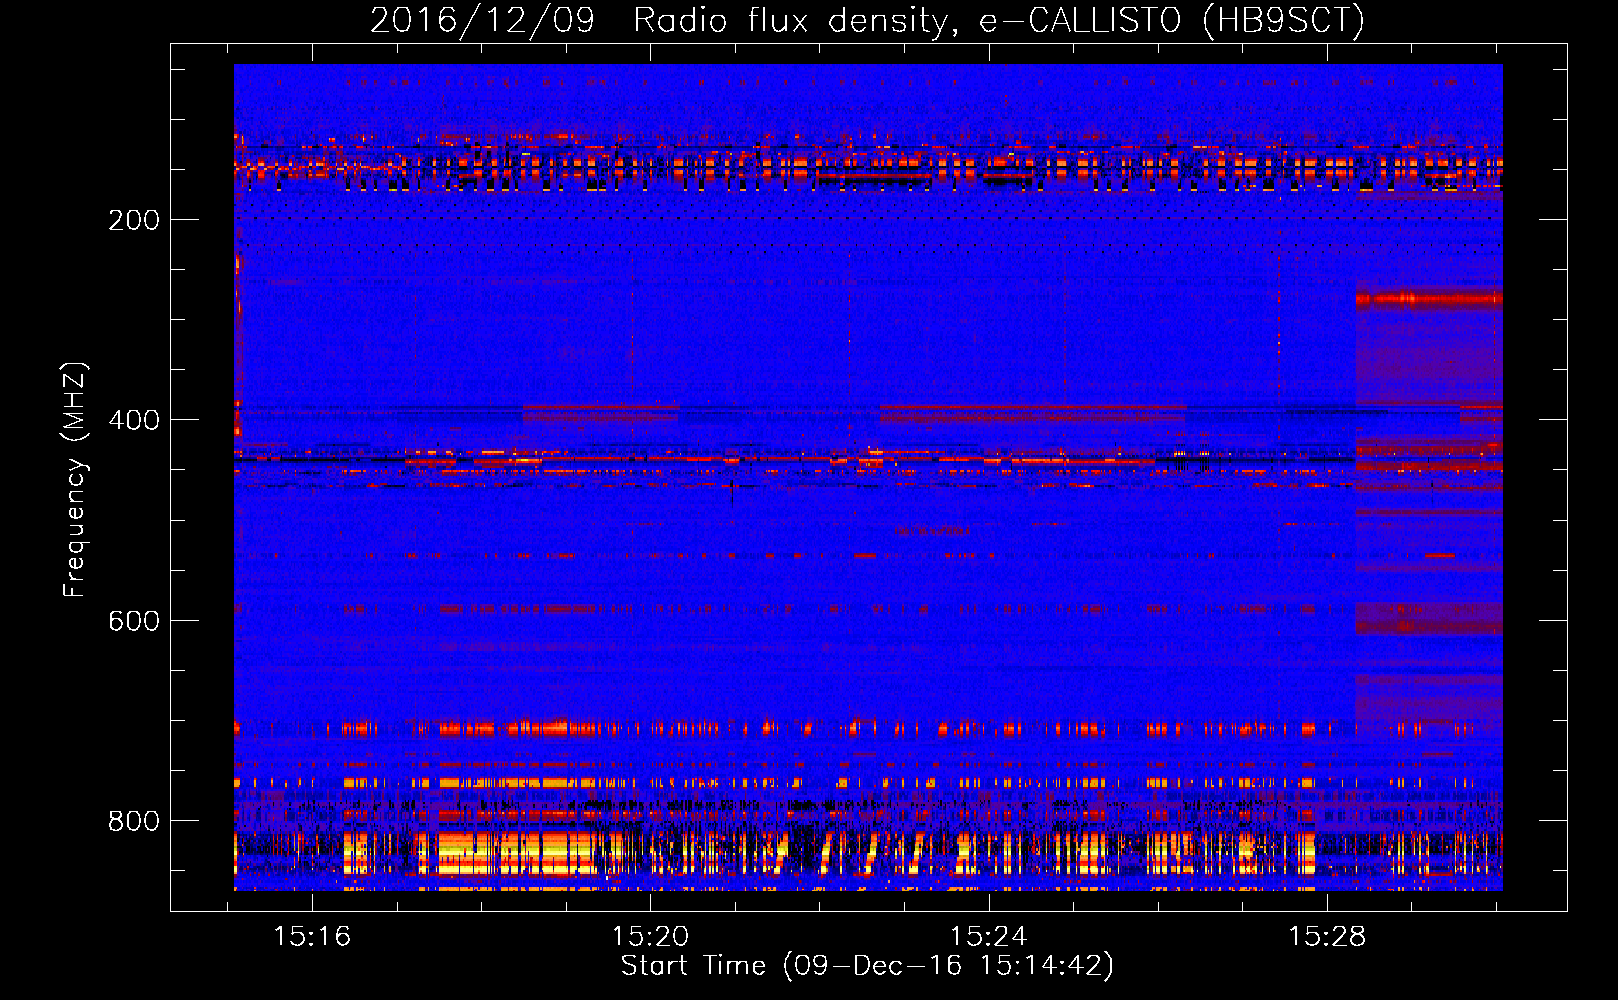Click the 15:16 time tick label
The width and height of the screenshot is (1618, 1000).
312,937
